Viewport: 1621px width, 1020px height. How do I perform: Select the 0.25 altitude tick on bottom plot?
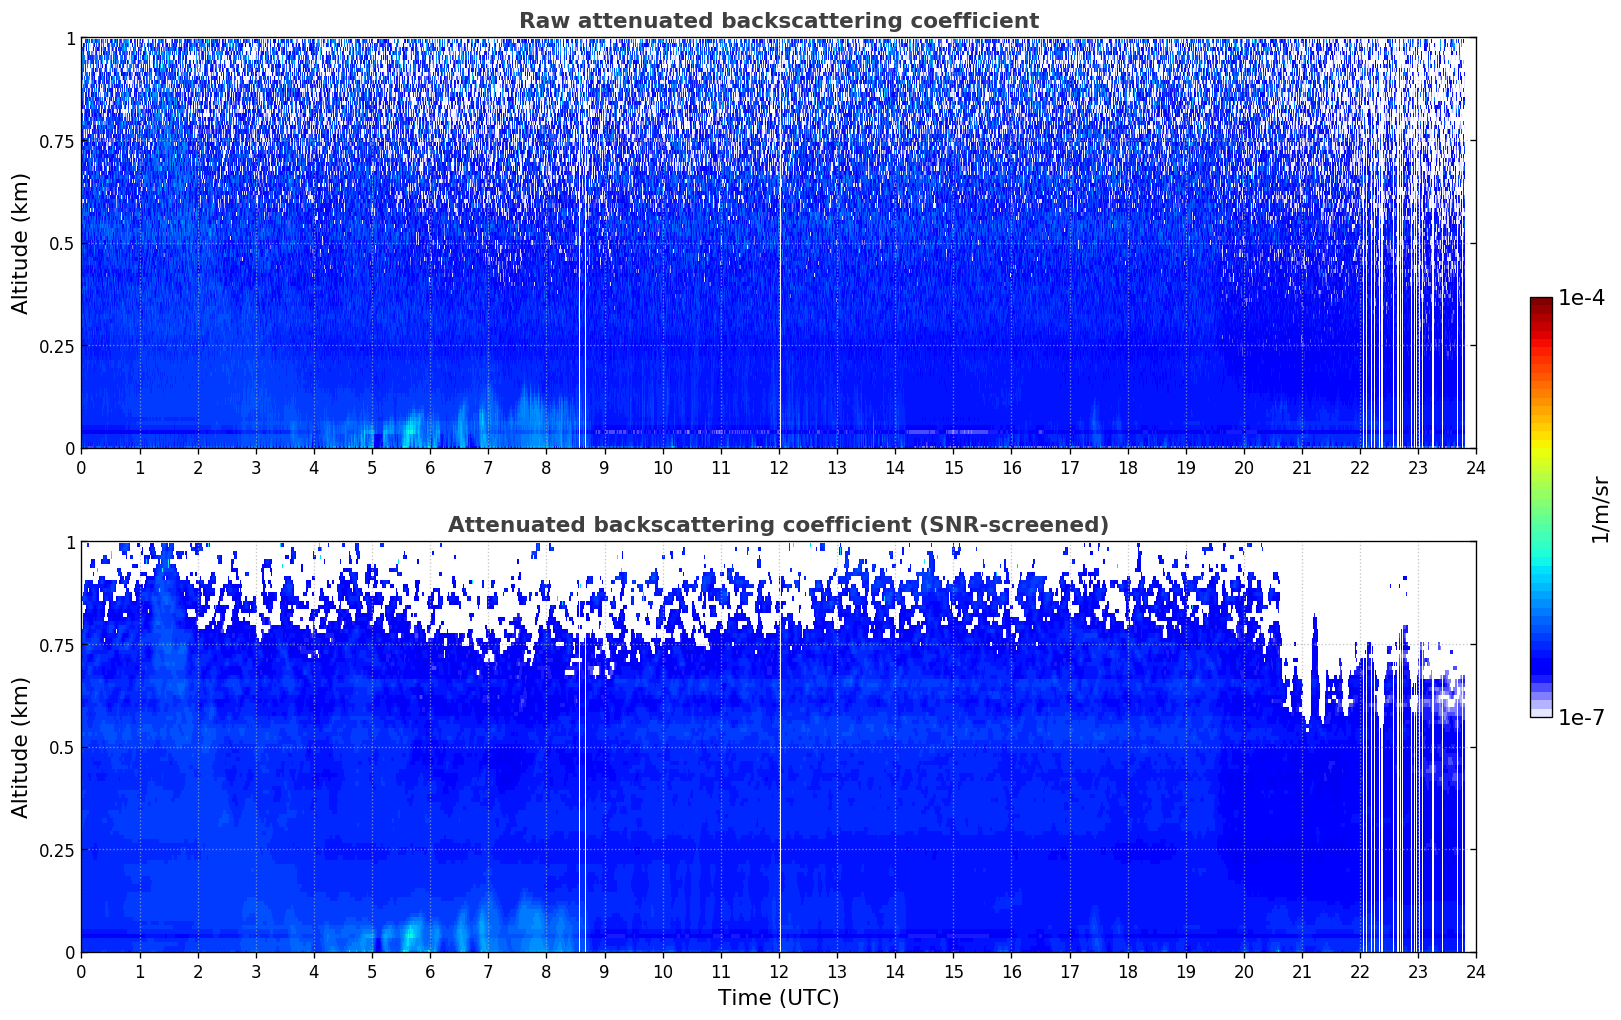coord(57,850)
